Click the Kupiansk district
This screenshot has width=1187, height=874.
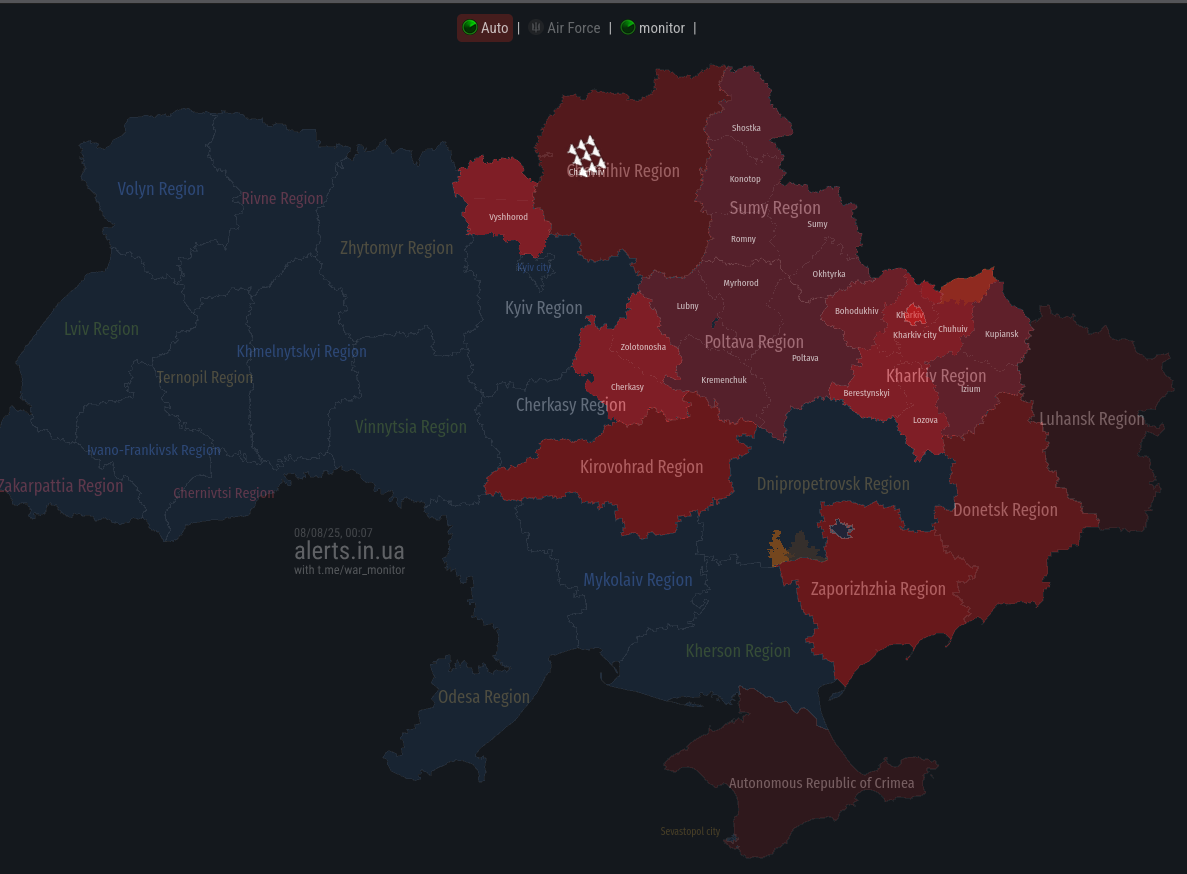pyautogui.click(x=1002, y=334)
